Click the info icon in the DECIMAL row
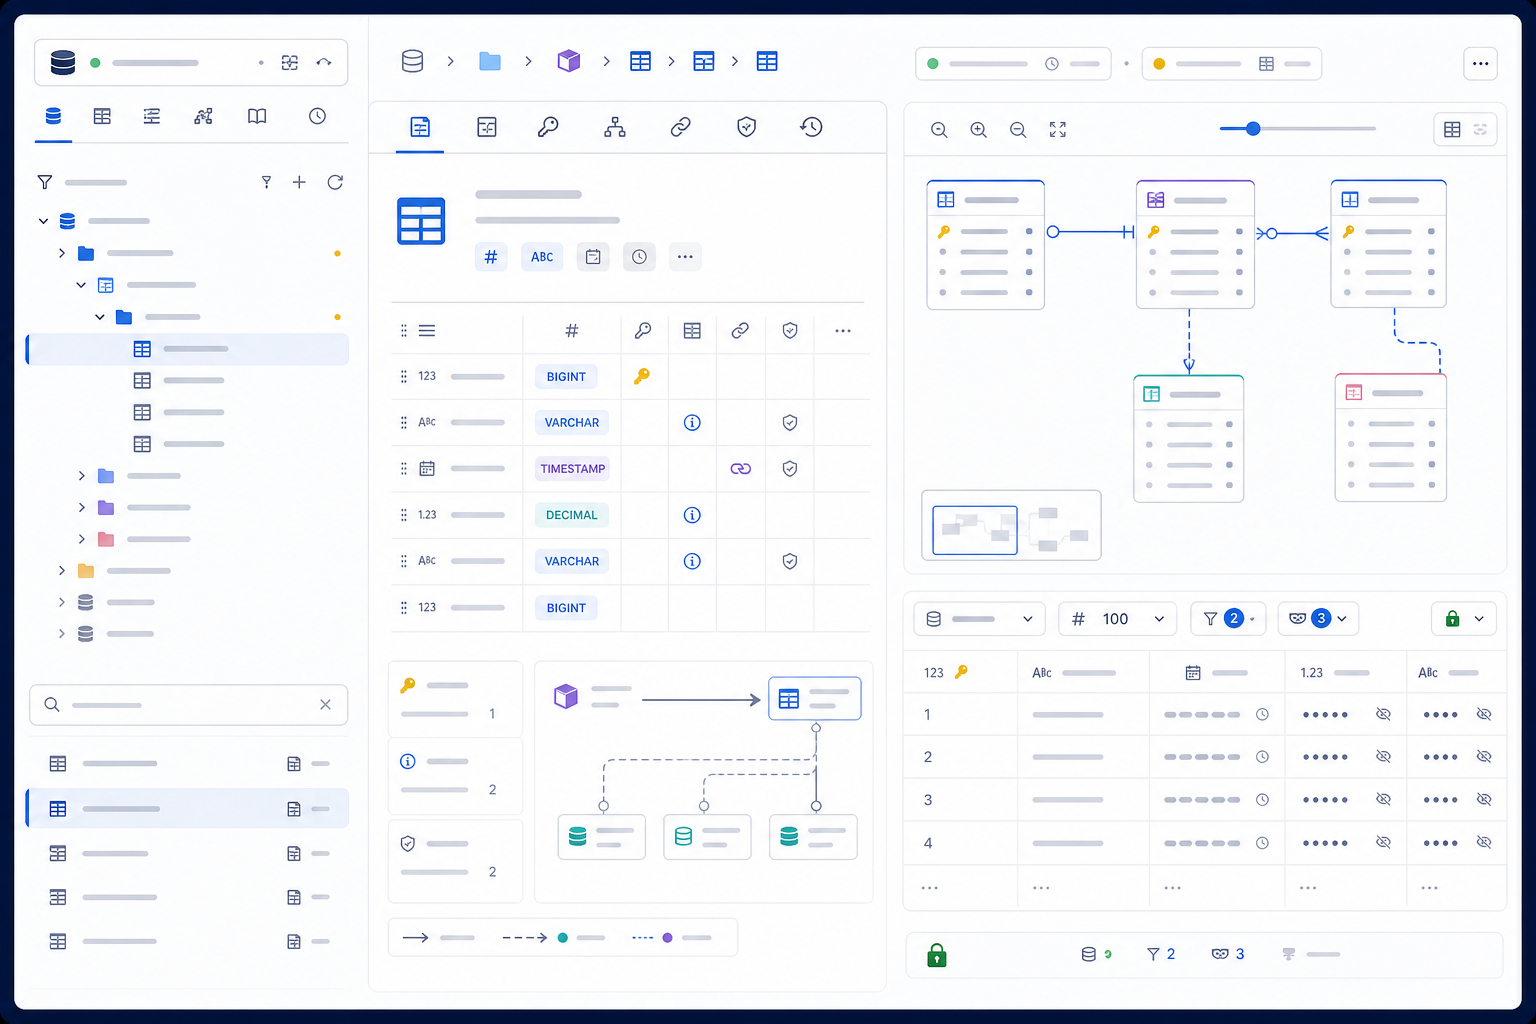 point(692,515)
